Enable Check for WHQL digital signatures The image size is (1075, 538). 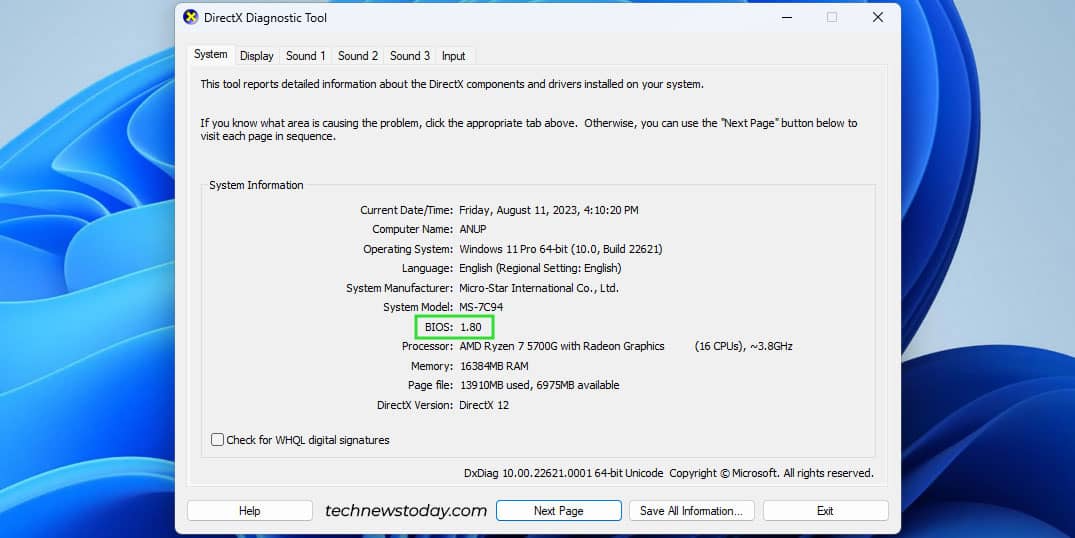click(217, 440)
